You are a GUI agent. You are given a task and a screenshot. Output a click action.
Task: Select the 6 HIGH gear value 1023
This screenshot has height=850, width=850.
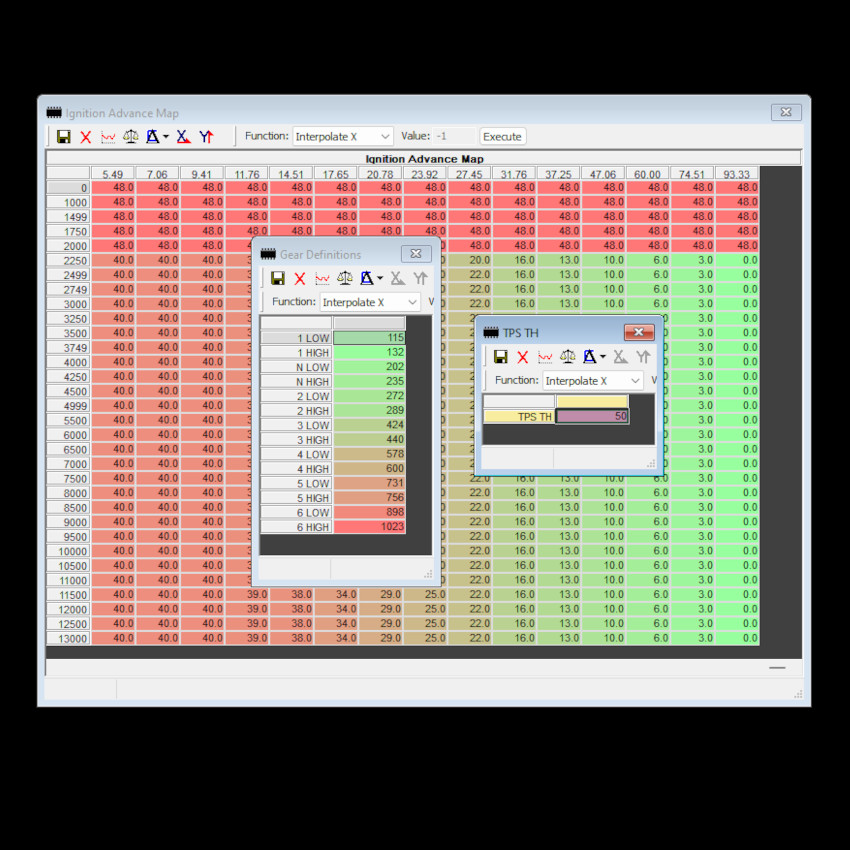(x=369, y=526)
